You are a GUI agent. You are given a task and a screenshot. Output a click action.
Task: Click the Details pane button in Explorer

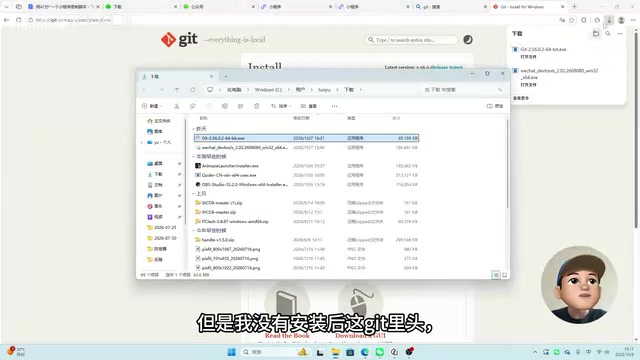(495, 106)
